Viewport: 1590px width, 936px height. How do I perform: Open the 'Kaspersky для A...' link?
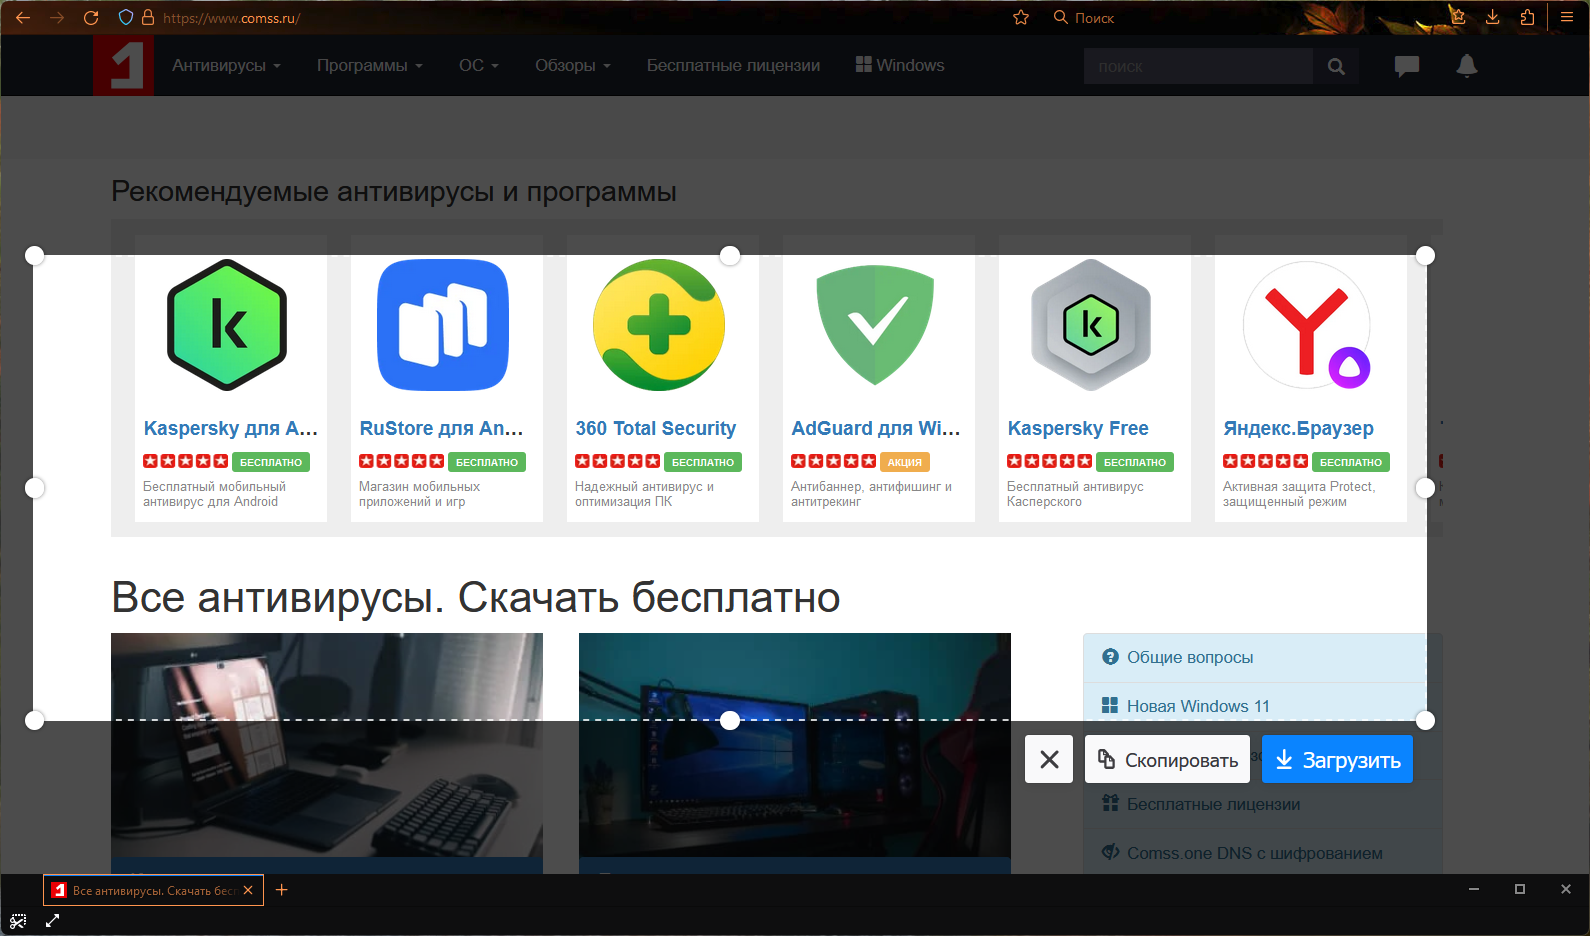(x=231, y=428)
